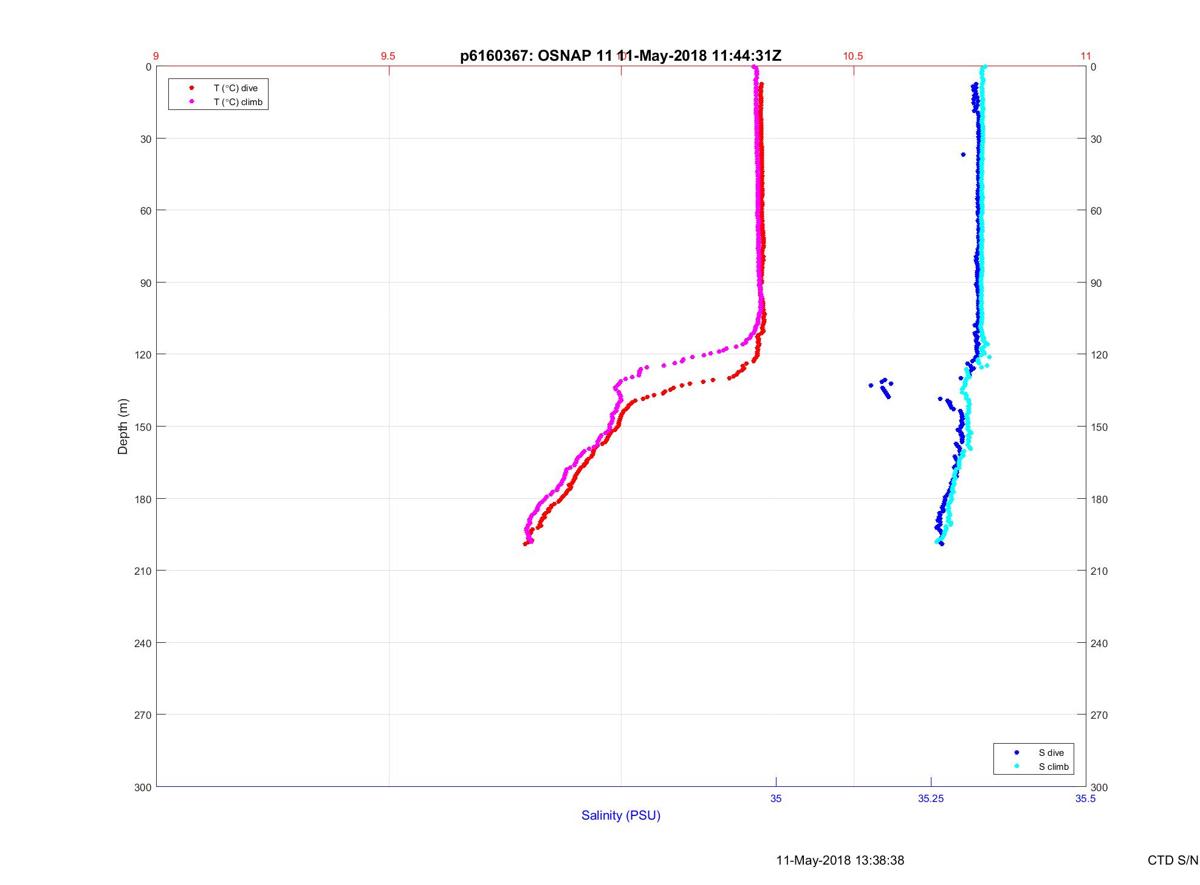Click the left depth tick label 180
Screen dimensions: 1200x885
141,499
